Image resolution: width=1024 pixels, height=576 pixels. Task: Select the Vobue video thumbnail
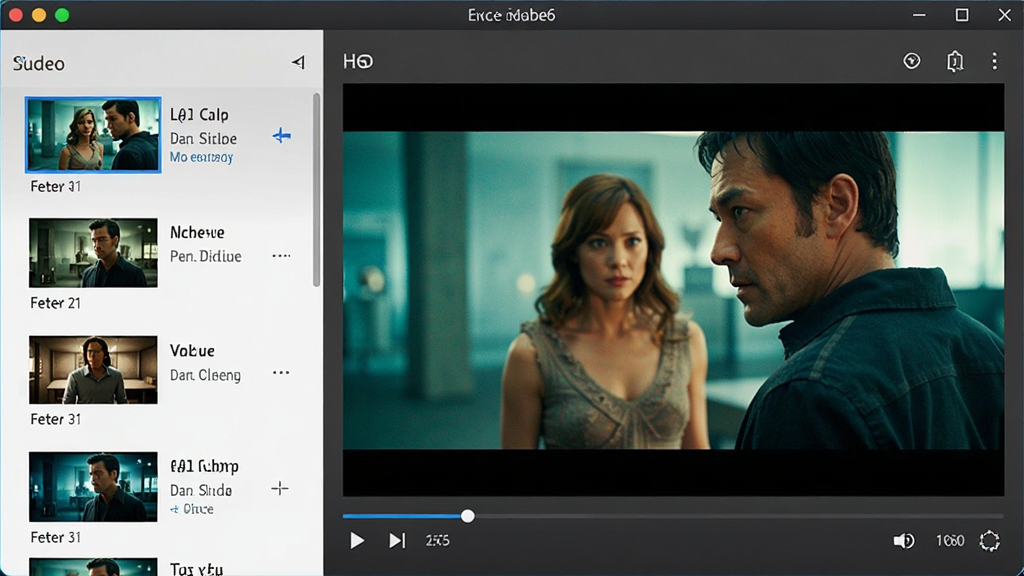93,370
